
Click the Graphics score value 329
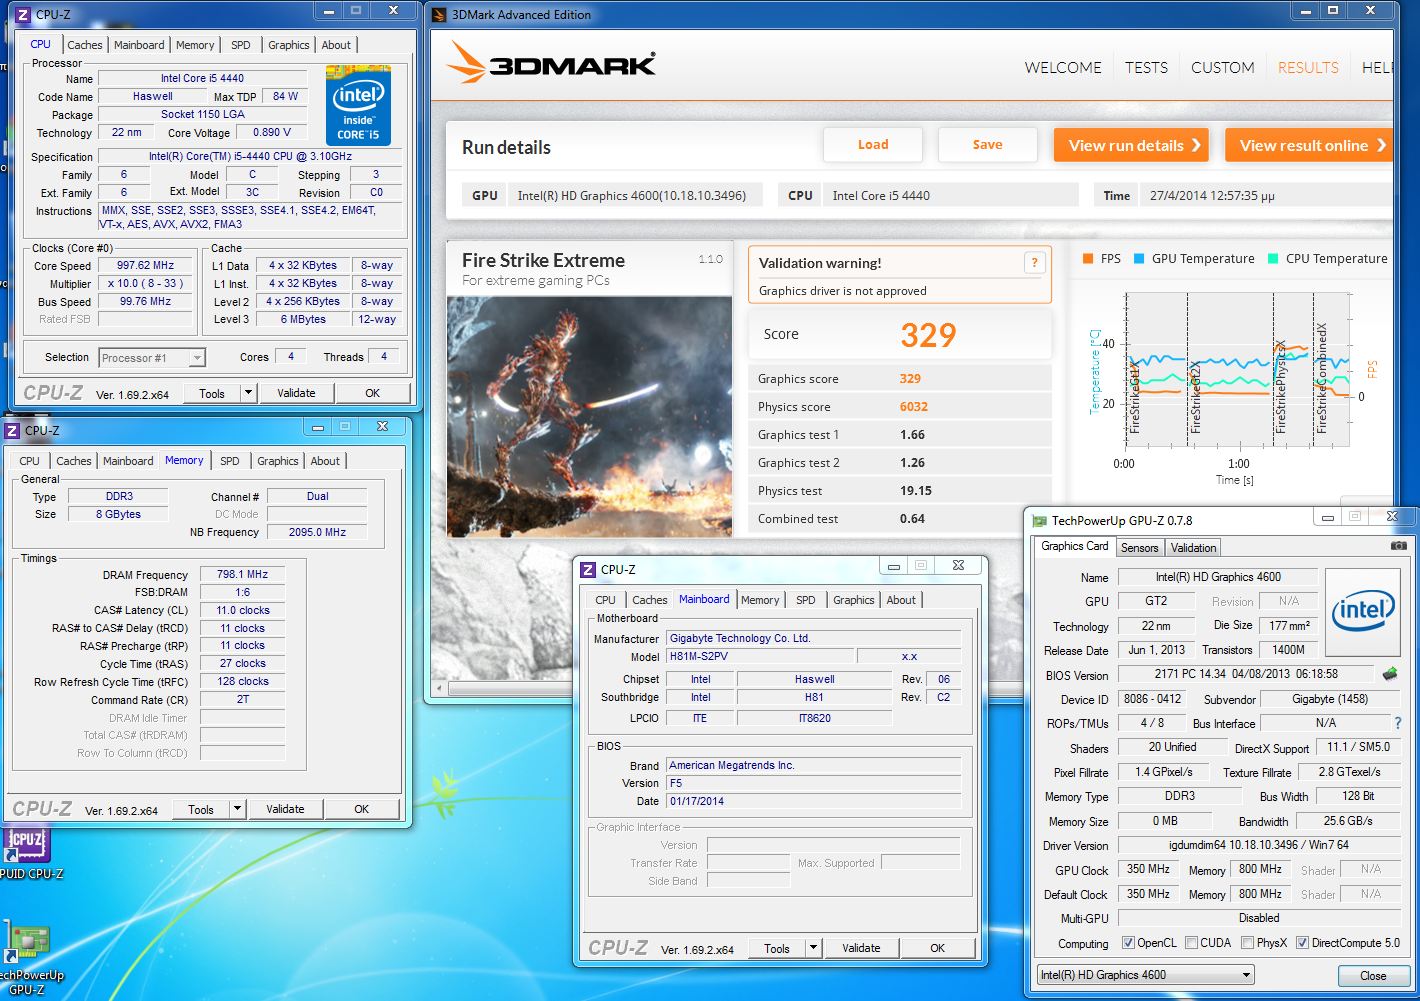coord(910,378)
